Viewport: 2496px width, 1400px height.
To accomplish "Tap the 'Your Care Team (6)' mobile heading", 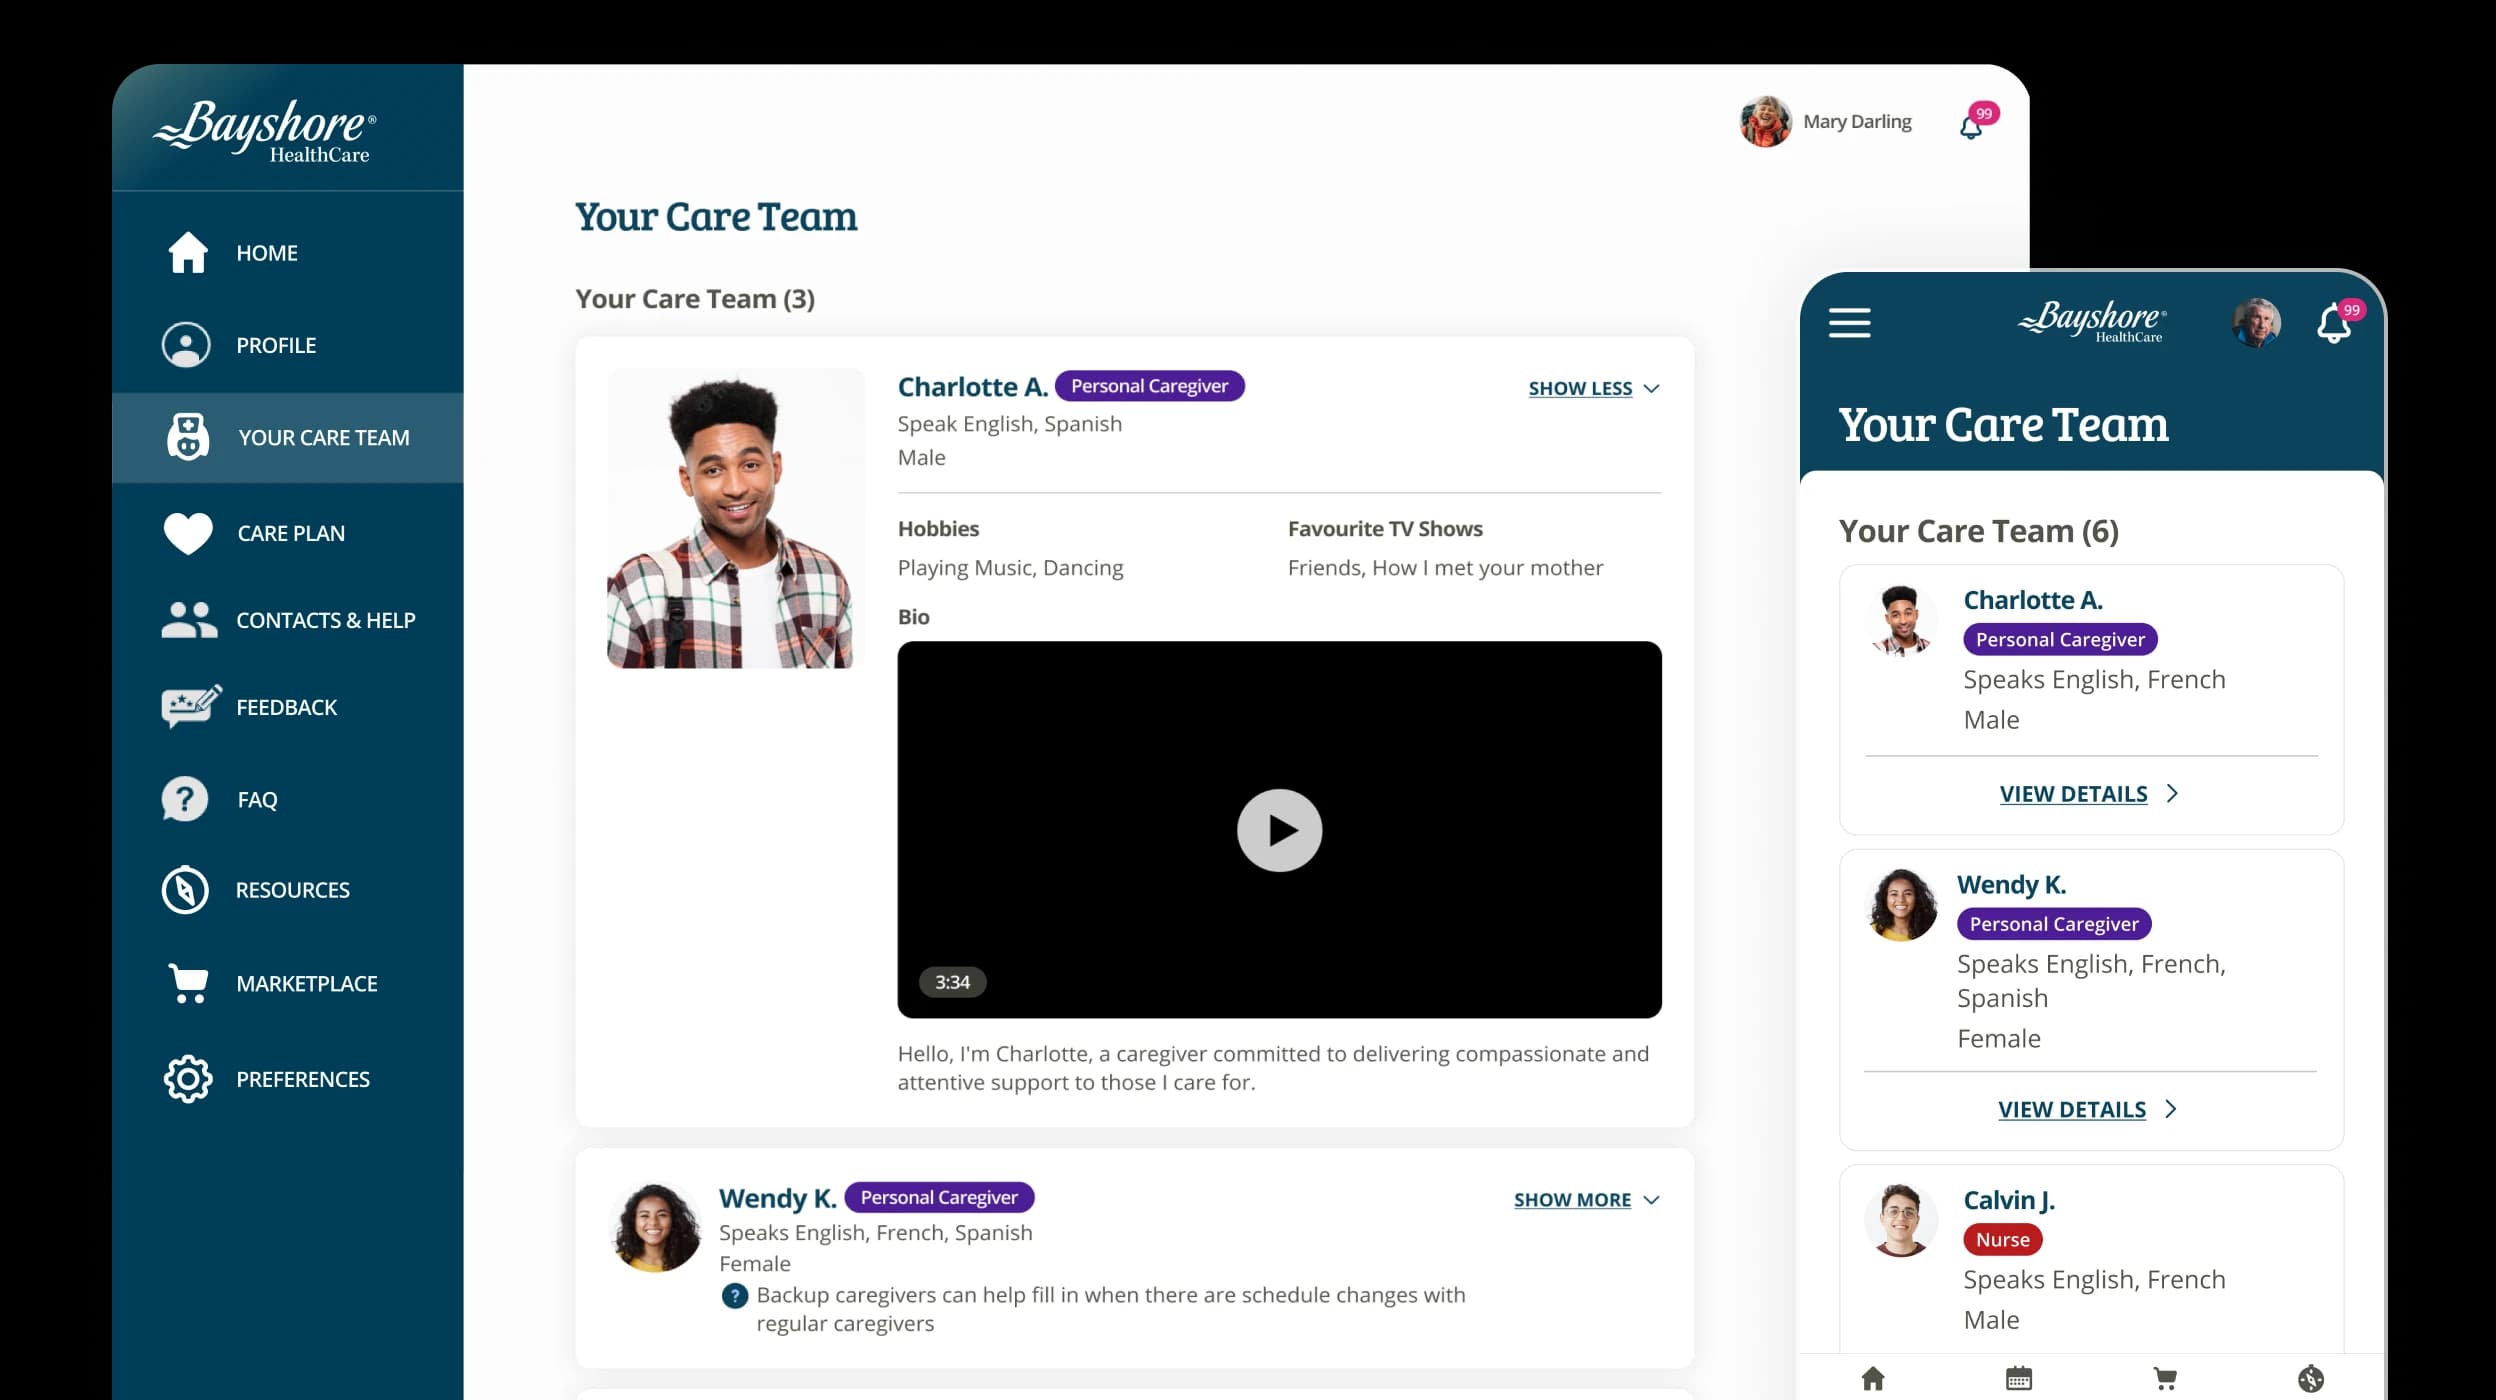I will tap(1978, 531).
